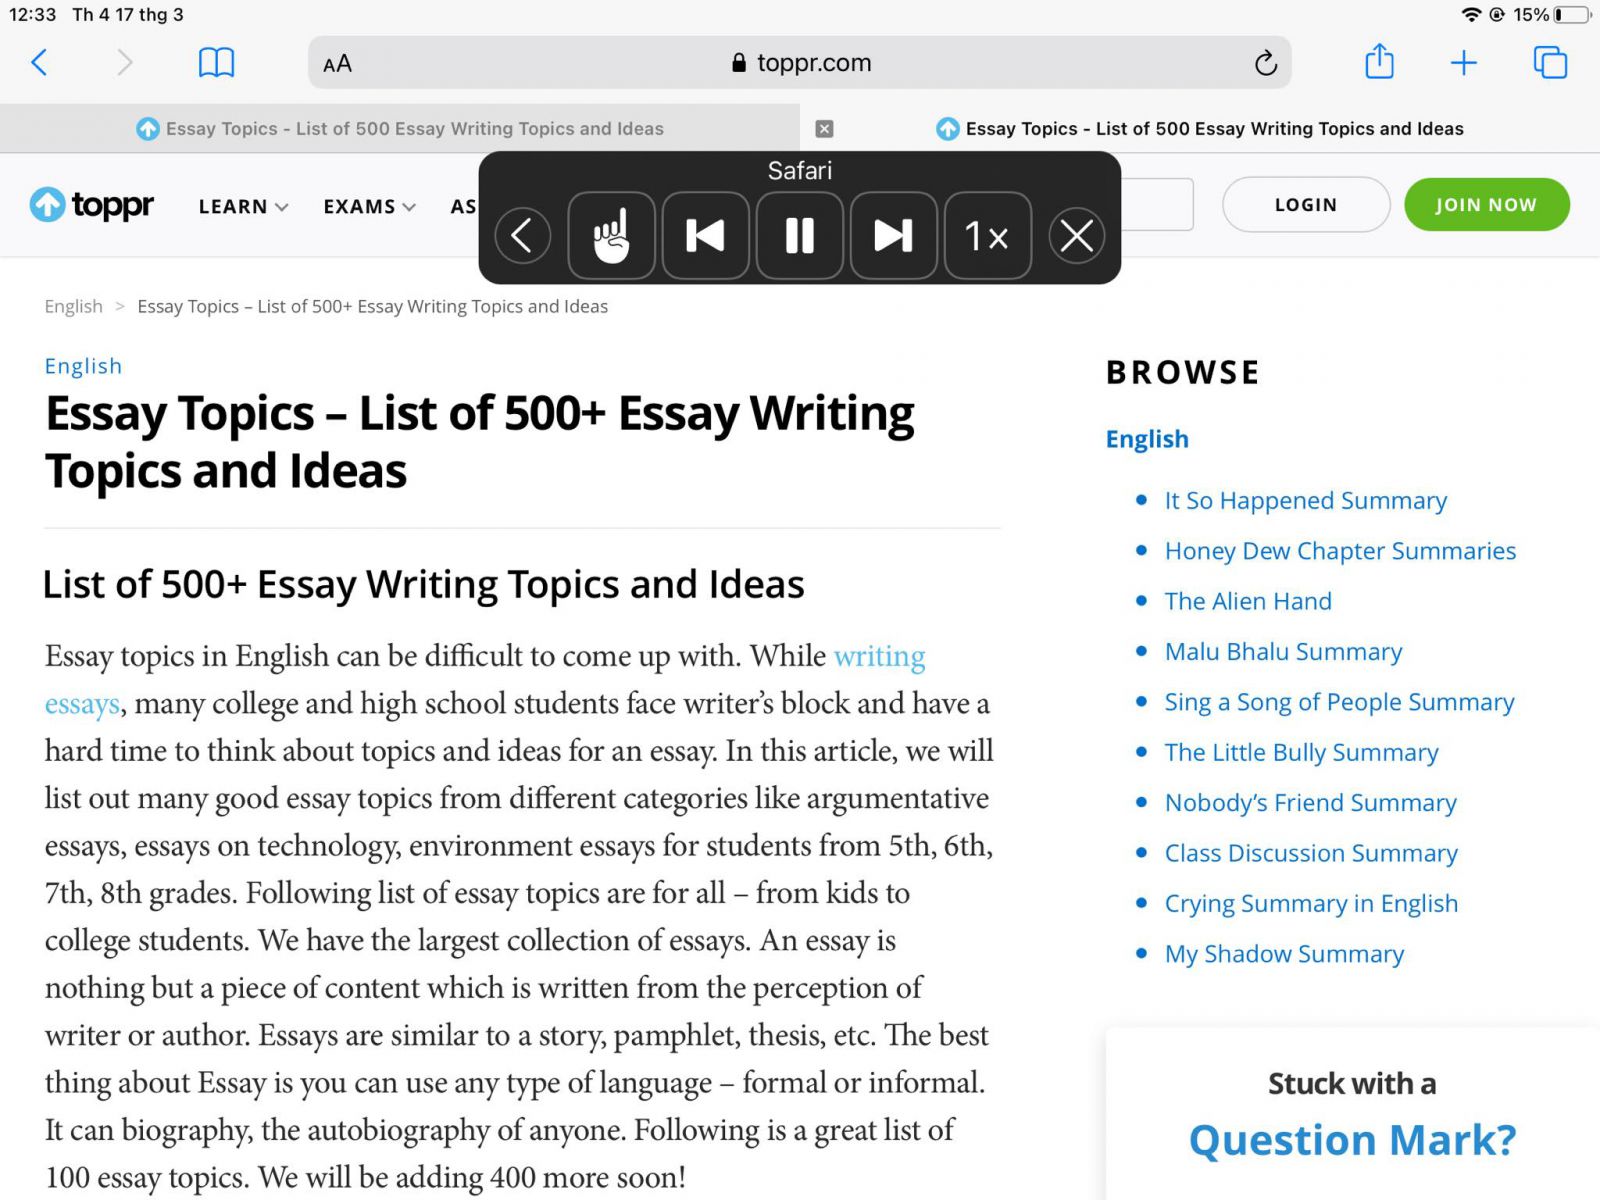
Task: Tap the toppr.com address bar
Action: tap(800, 63)
